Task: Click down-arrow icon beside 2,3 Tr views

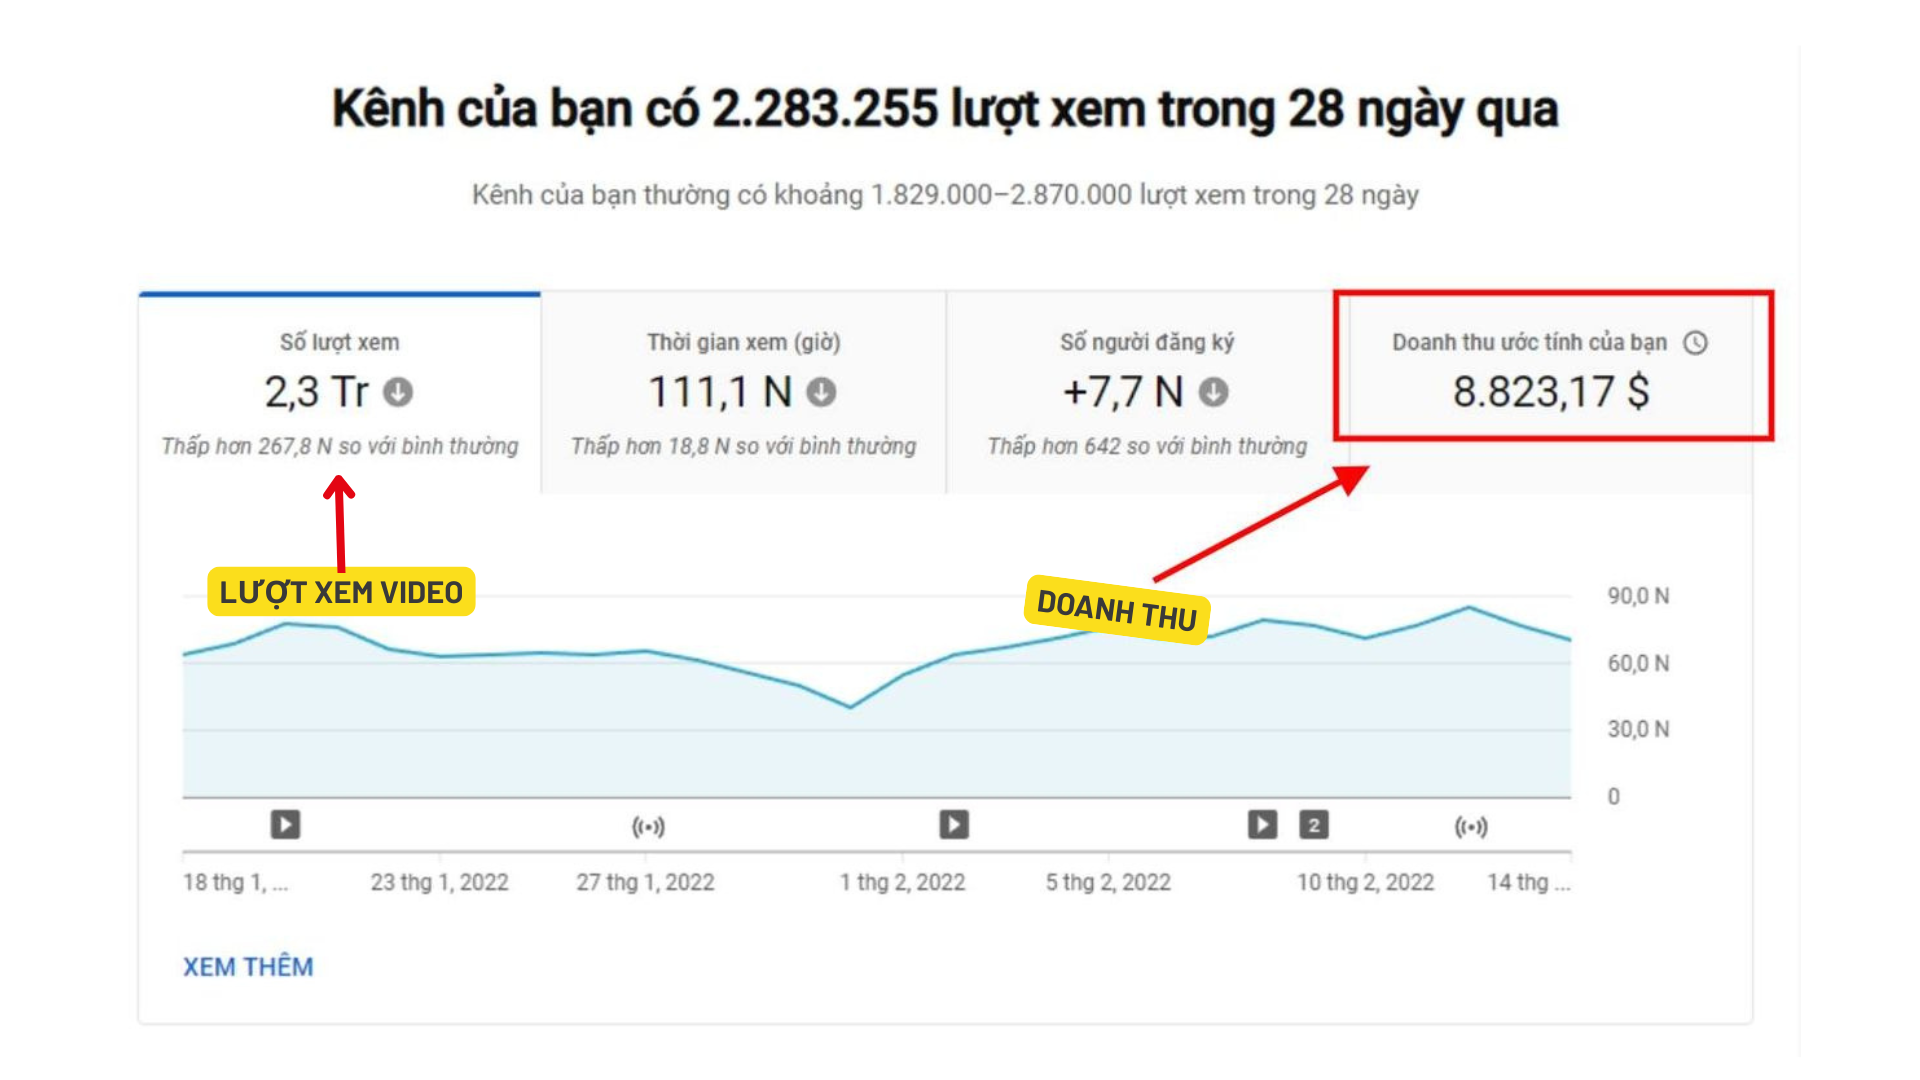Action: (x=398, y=392)
